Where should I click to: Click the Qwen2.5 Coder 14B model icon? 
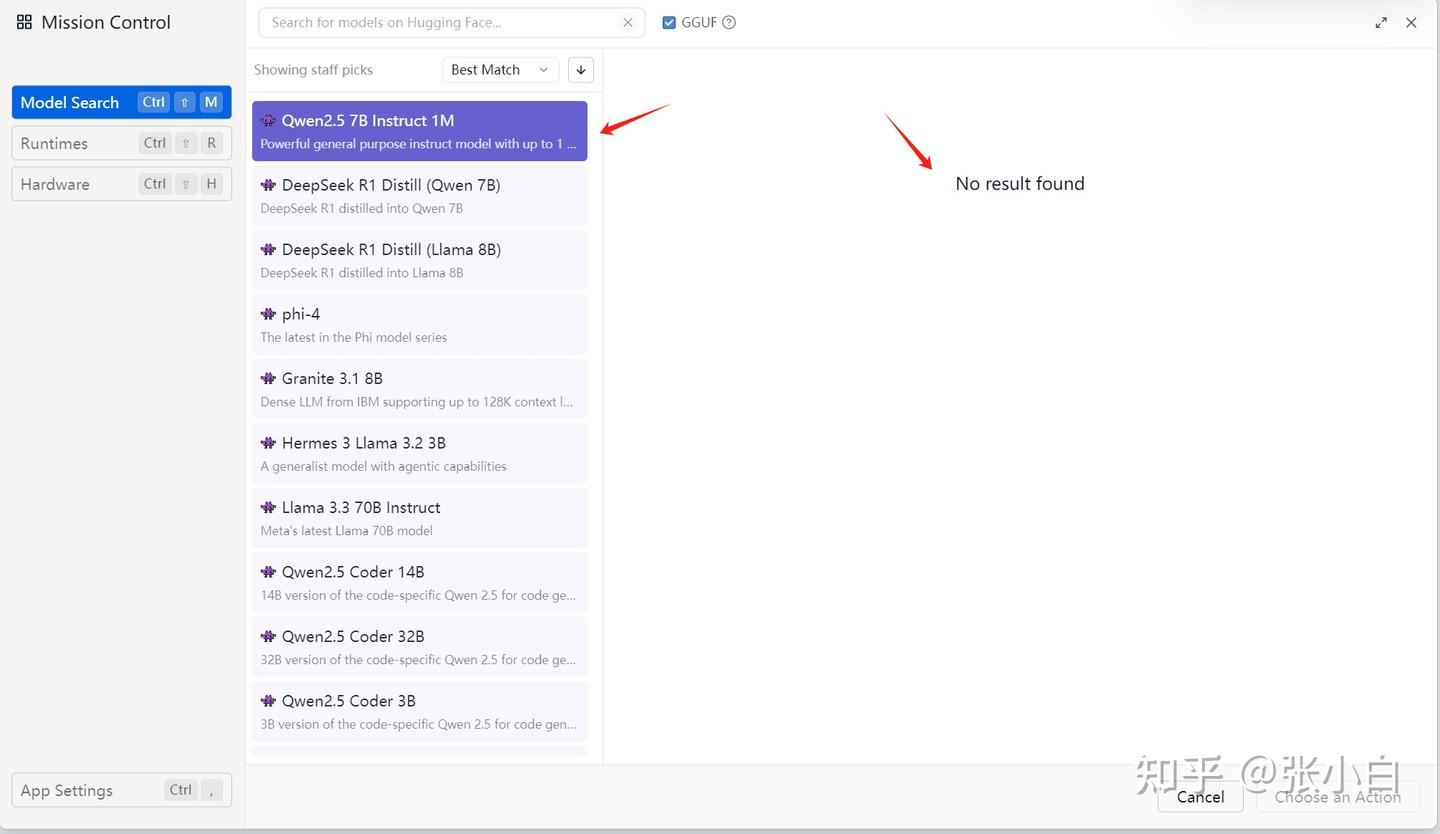point(268,572)
